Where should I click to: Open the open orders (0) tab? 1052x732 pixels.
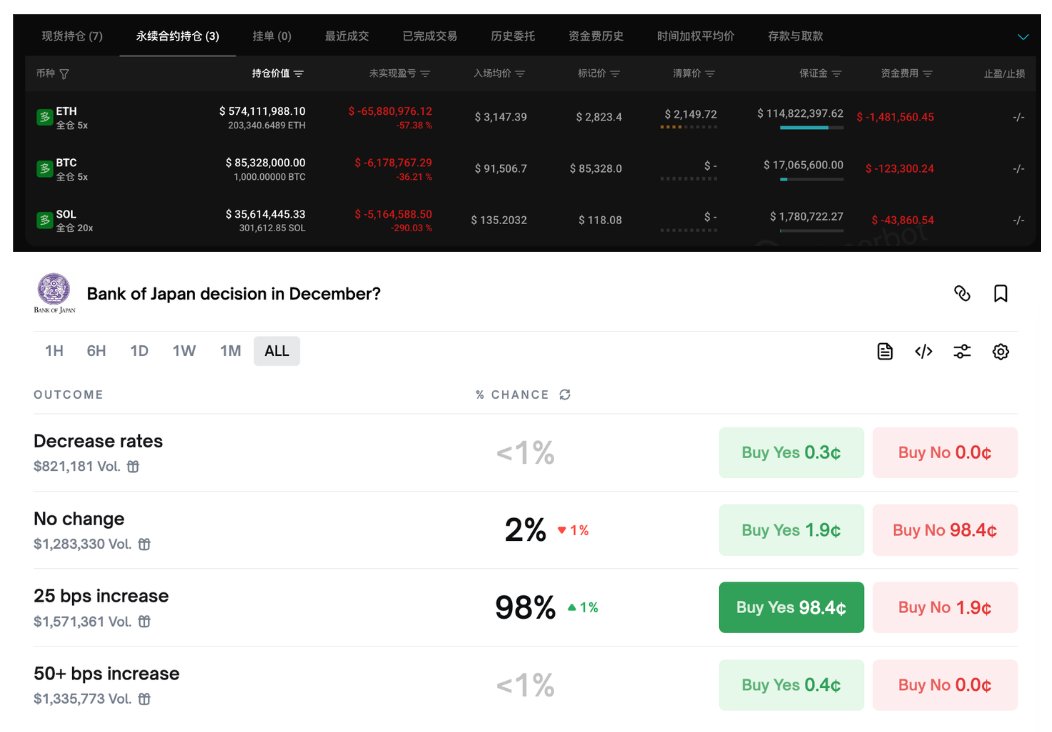272,36
